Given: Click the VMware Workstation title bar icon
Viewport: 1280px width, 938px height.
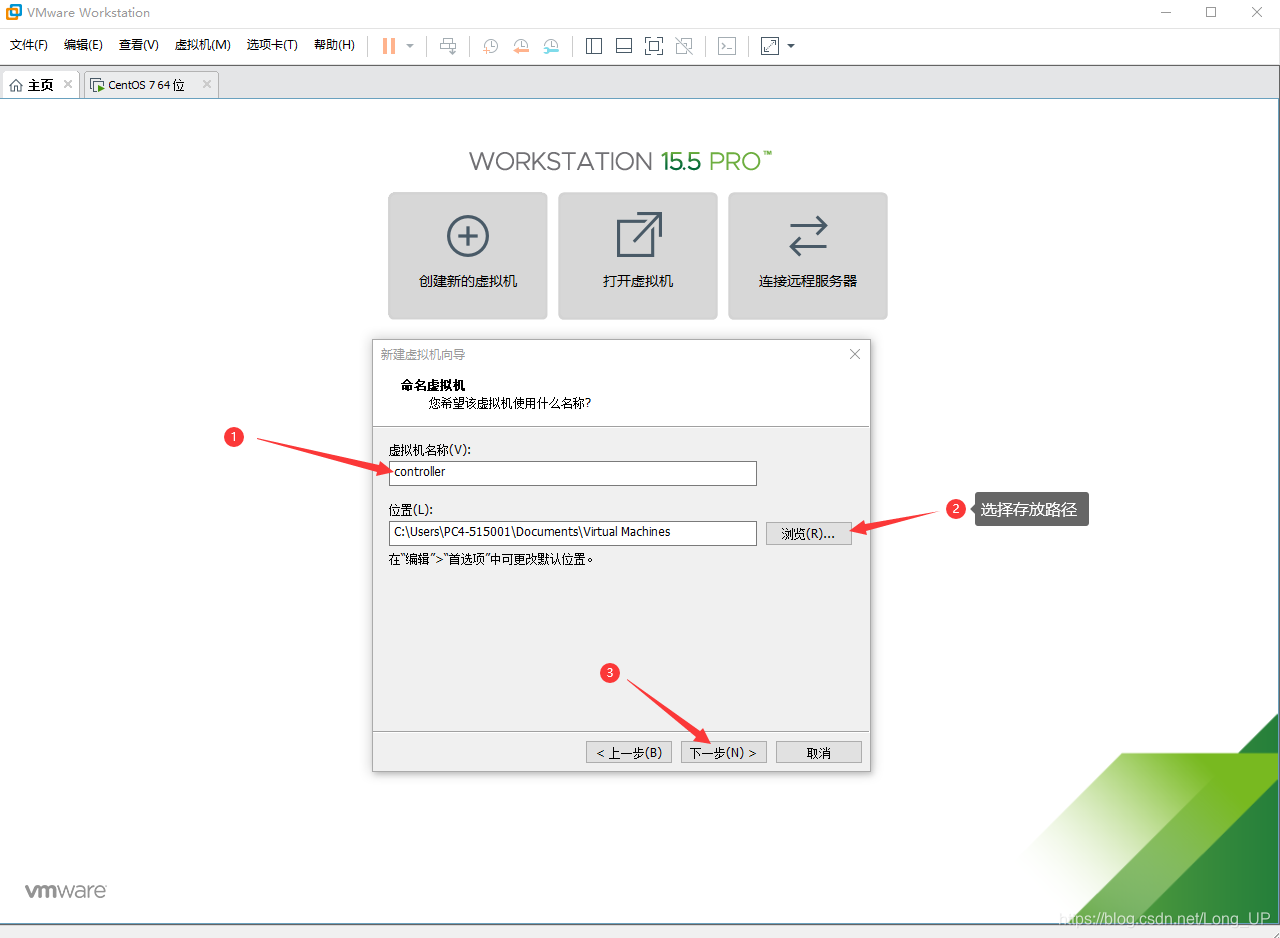Looking at the screenshot, I should pyautogui.click(x=14, y=12).
